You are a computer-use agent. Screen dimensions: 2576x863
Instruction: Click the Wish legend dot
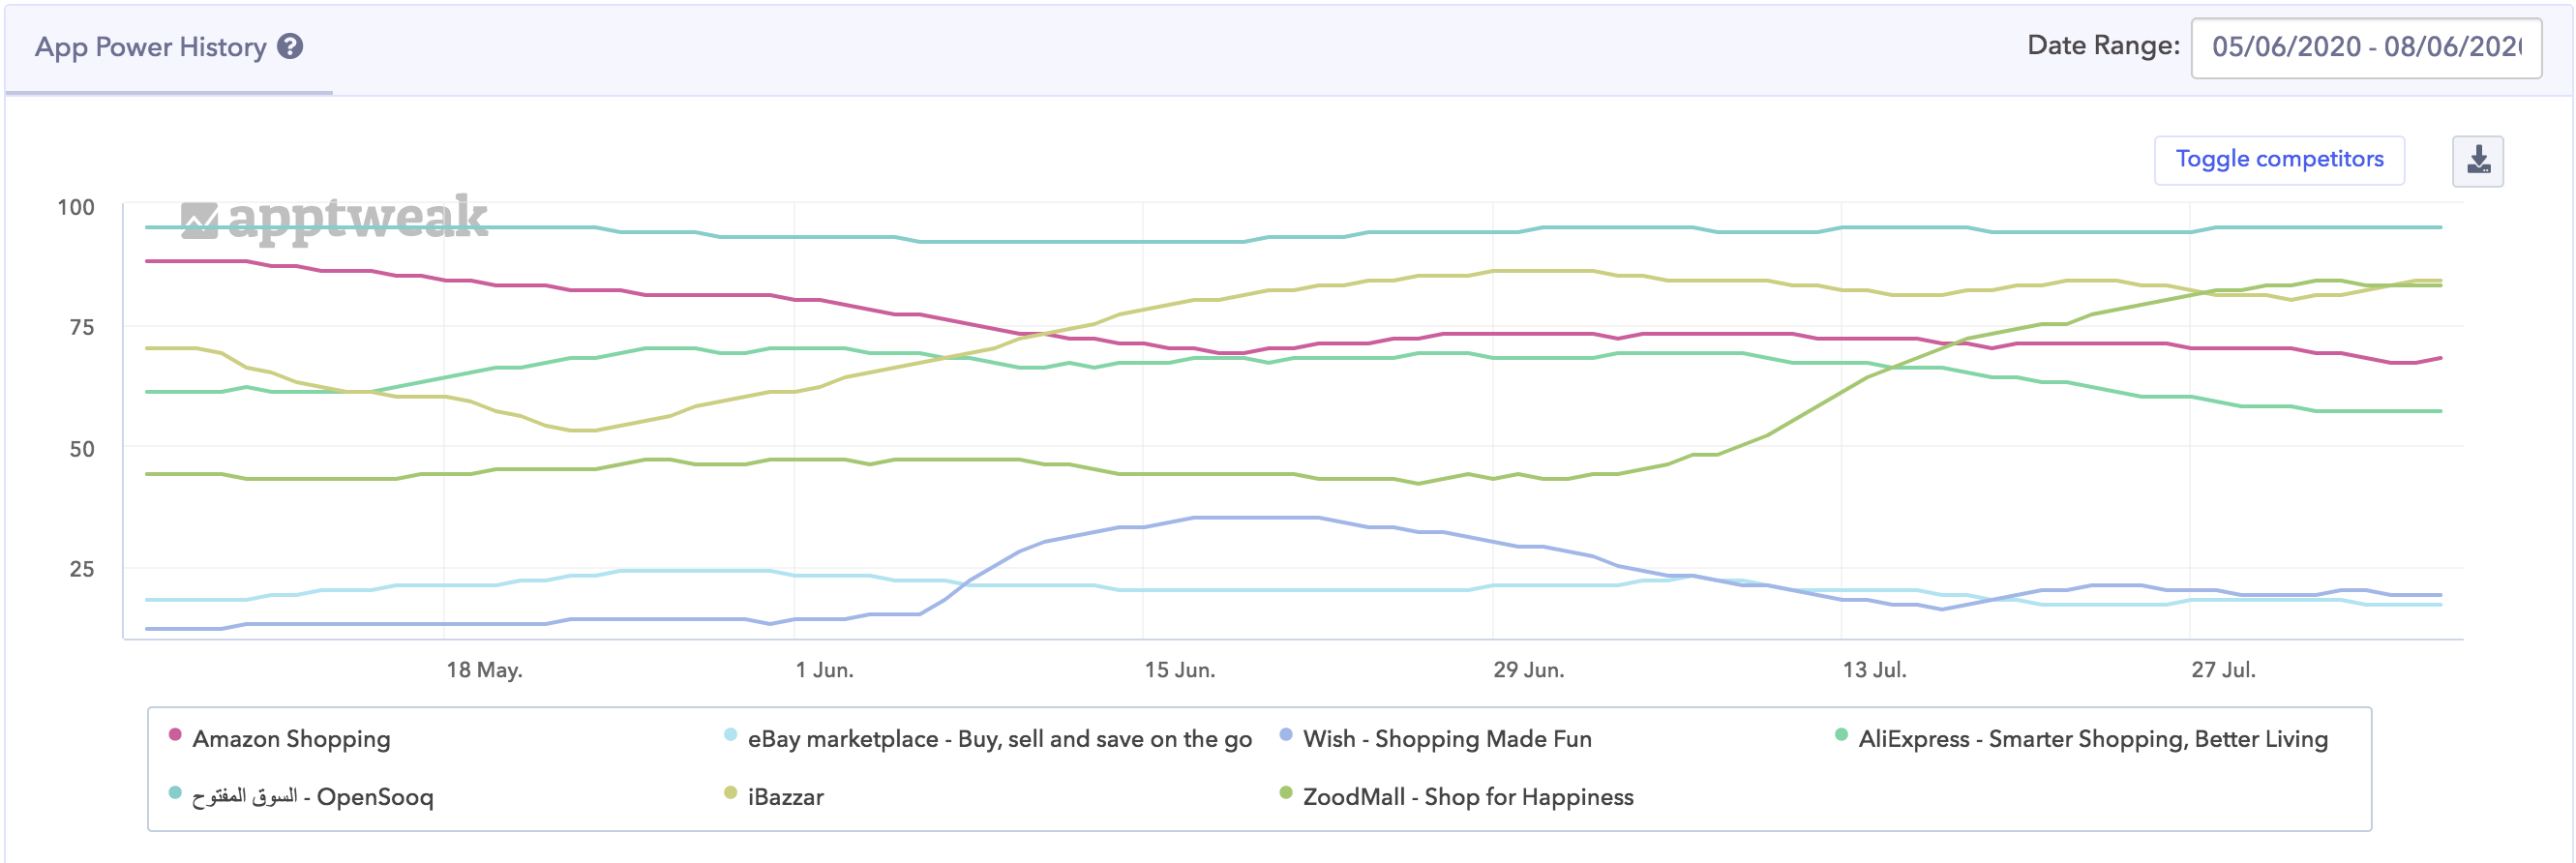(x=1285, y=738)
